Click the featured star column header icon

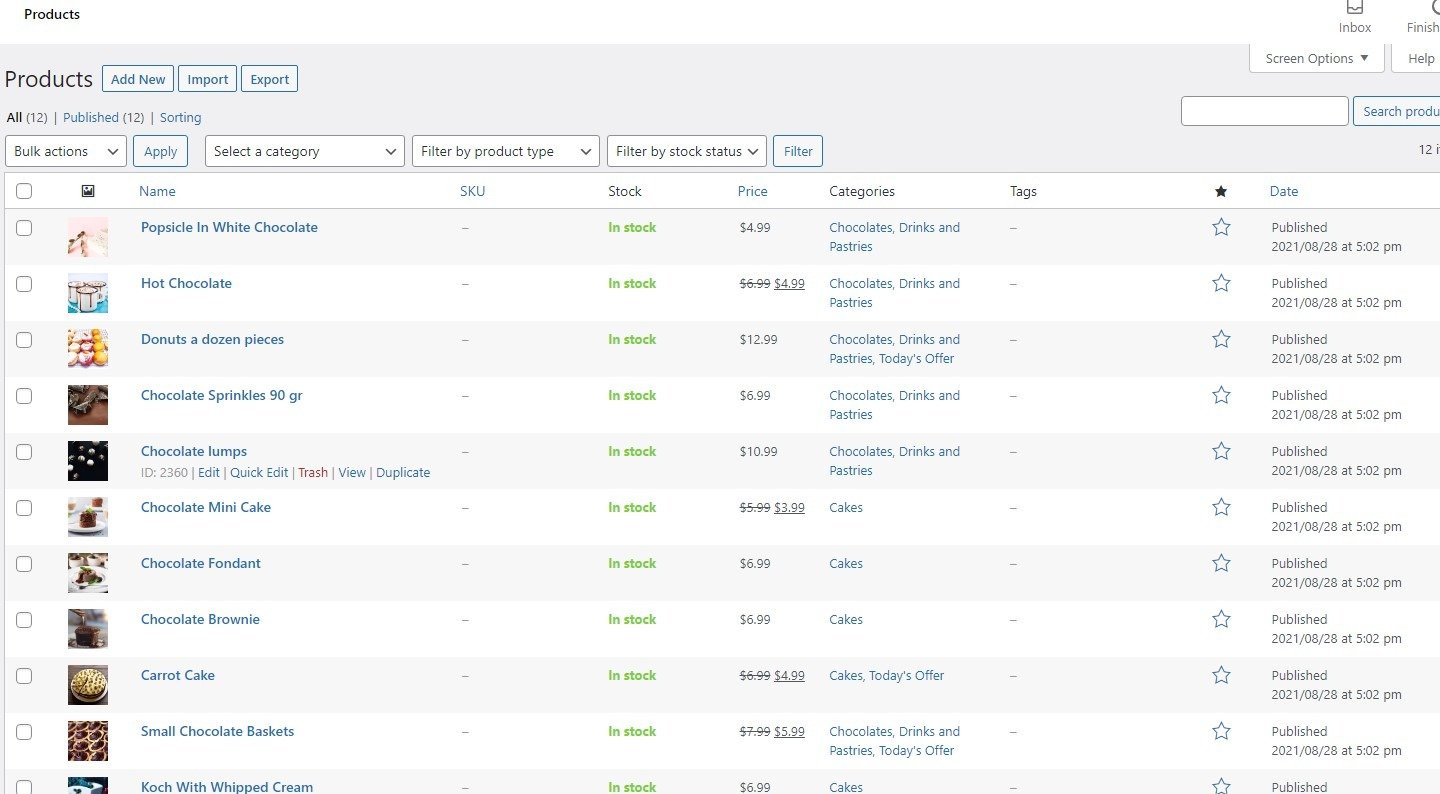(1220, 191)
